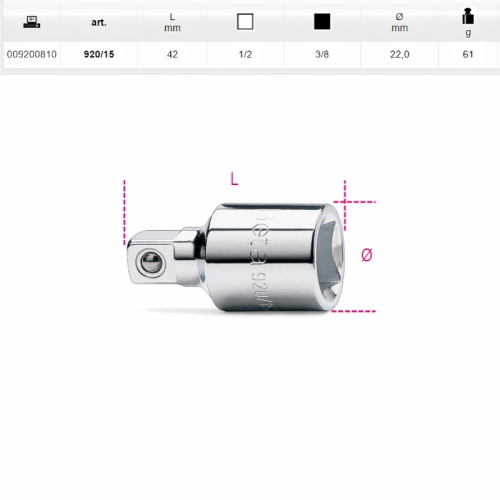
Task: Select item code 009200810
Action: click(32, 54)
